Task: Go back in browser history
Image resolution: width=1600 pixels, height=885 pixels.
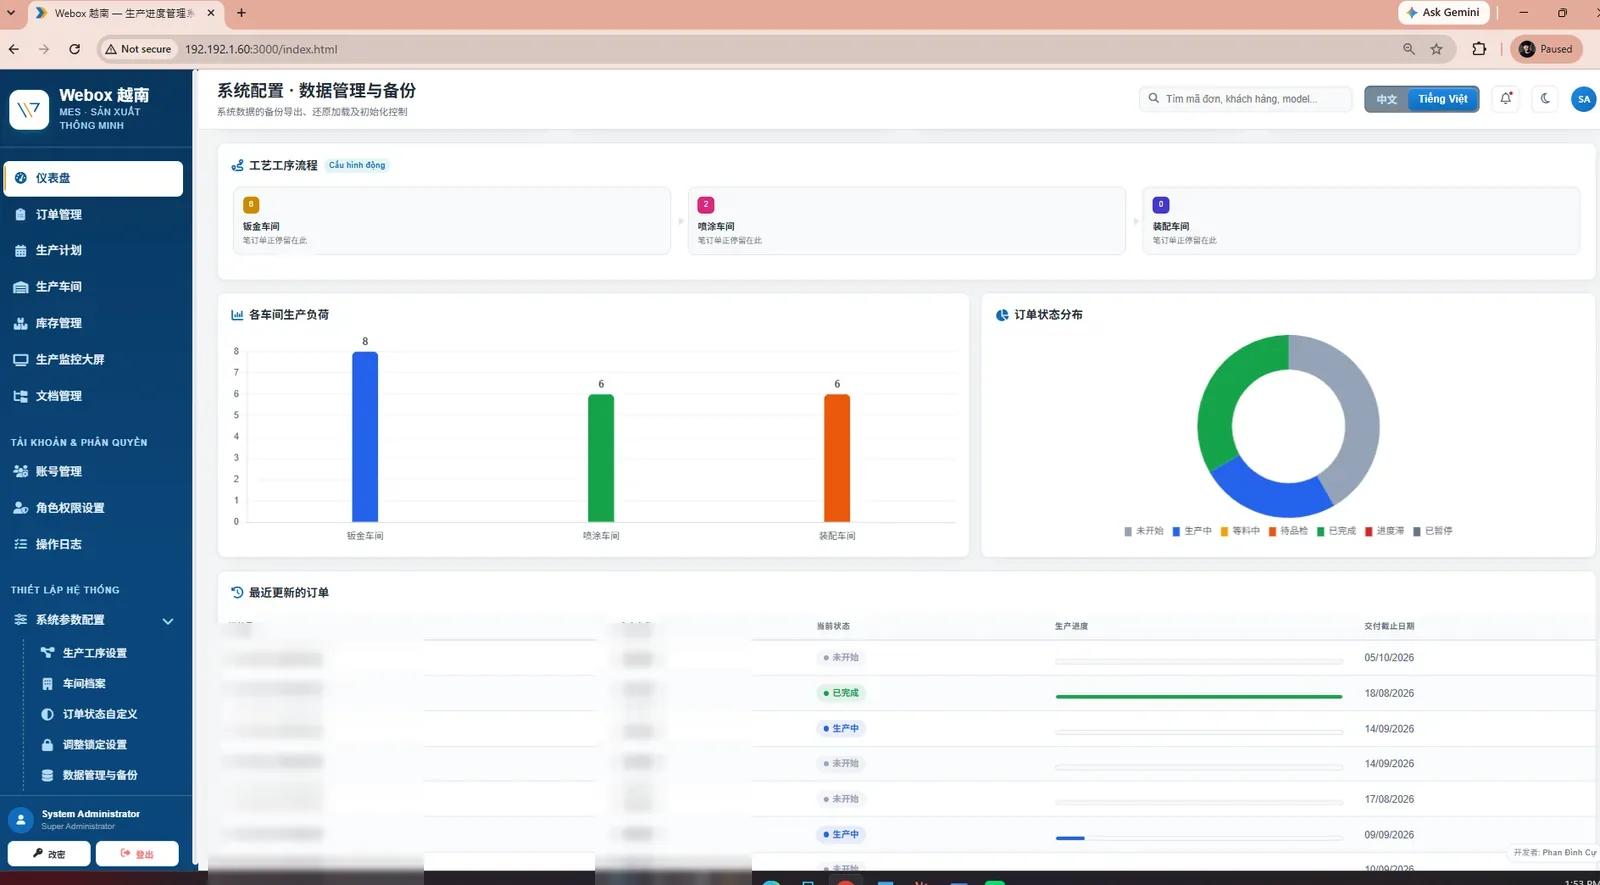Action: click(x=13, y=49)
